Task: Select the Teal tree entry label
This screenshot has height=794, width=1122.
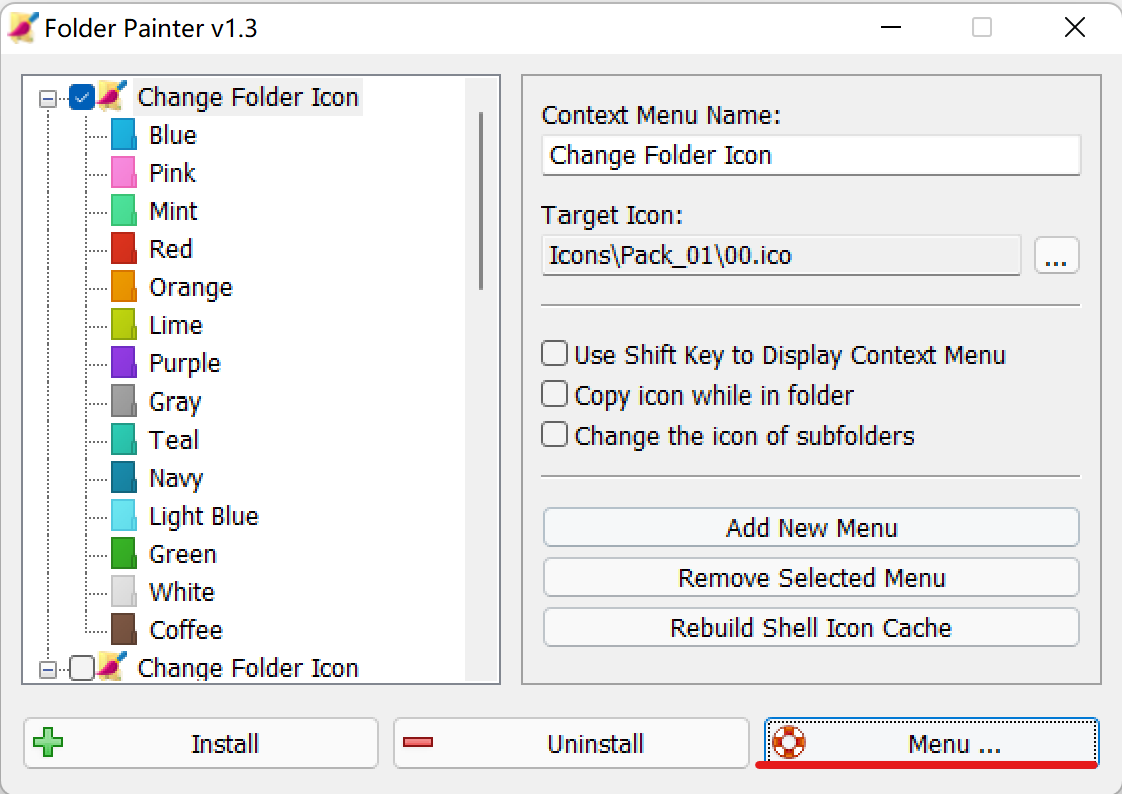Action: pos(174,440)
